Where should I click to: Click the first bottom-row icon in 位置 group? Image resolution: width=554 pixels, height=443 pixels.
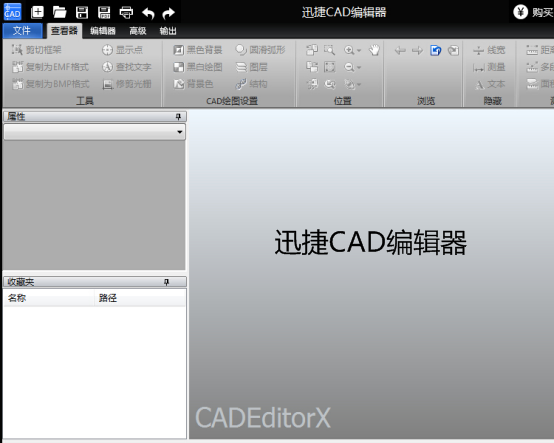pyautogui.click(x=312, y=84)
